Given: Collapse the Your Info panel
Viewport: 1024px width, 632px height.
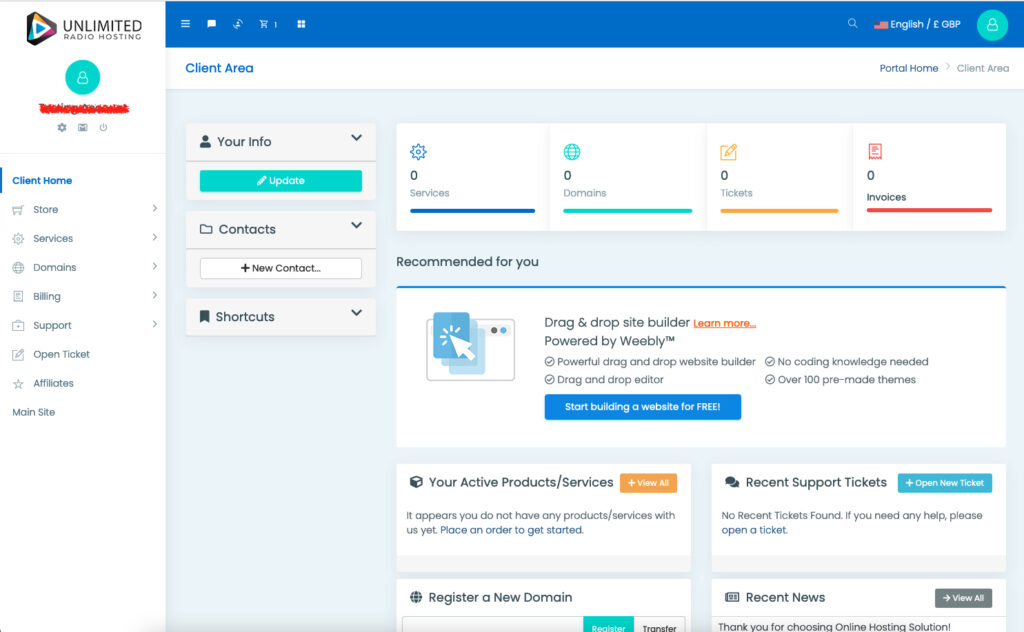Looking at the screenshot, I should [356, 139].
